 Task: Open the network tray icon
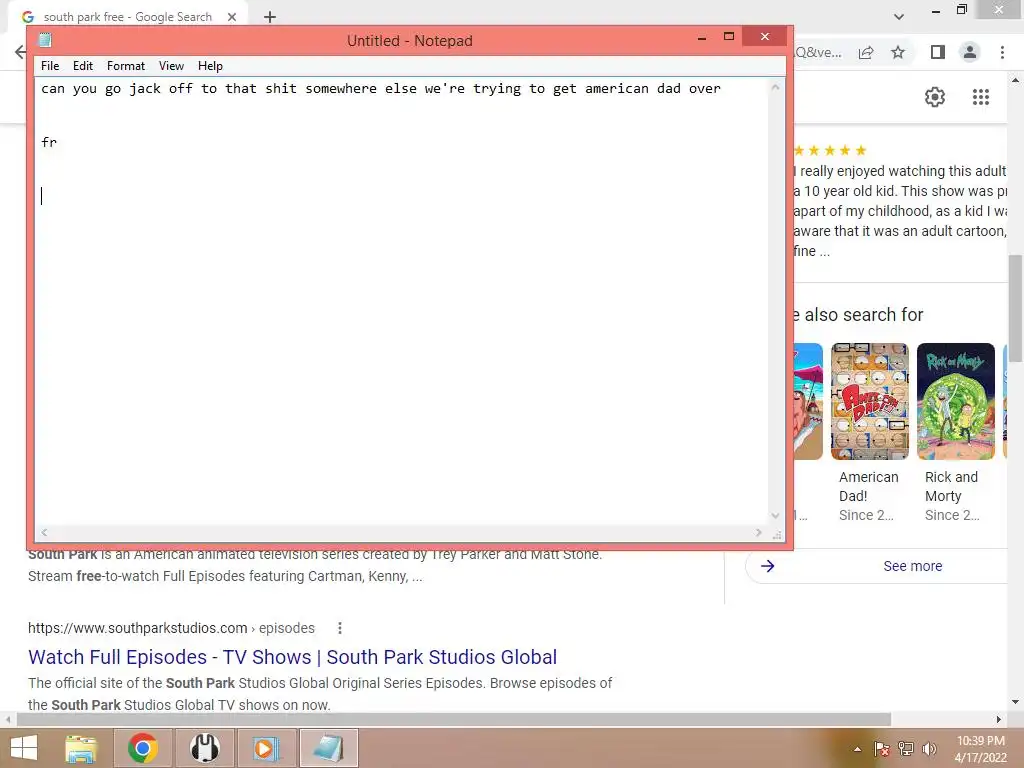pos(906,749)
